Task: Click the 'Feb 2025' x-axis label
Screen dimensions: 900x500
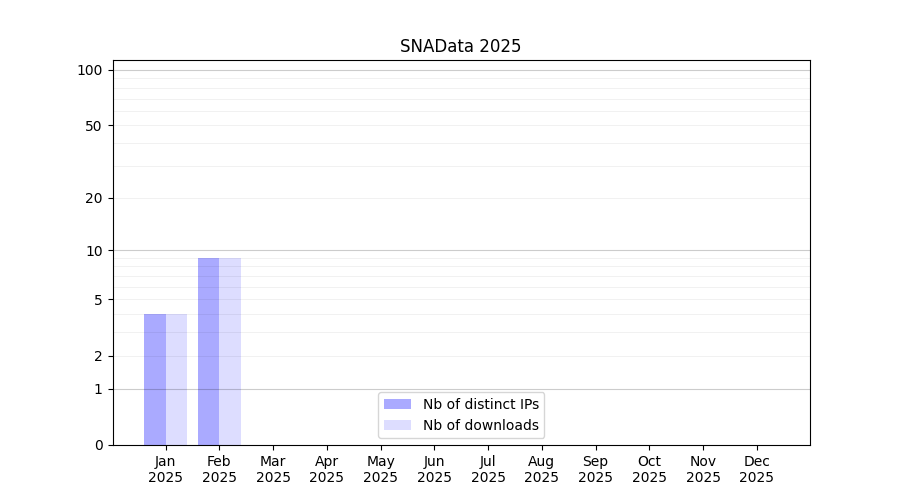Action: pos(219,469)
